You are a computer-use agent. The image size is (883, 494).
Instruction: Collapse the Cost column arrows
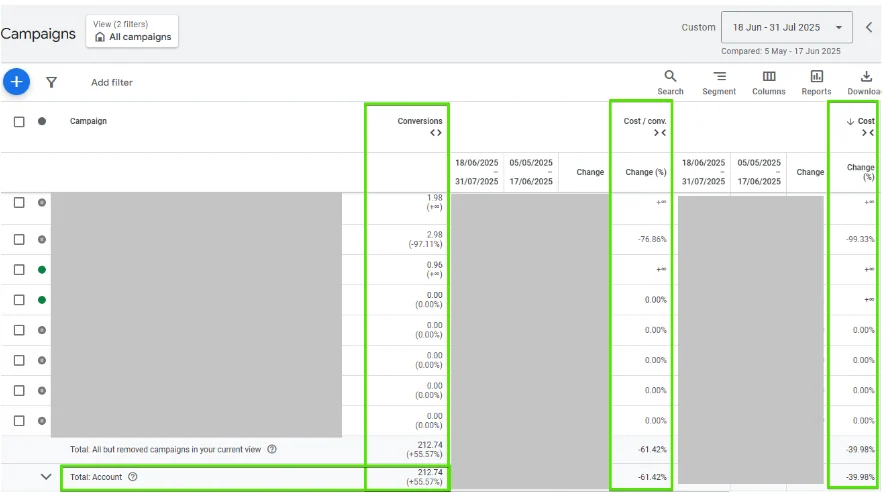point(868,133)
